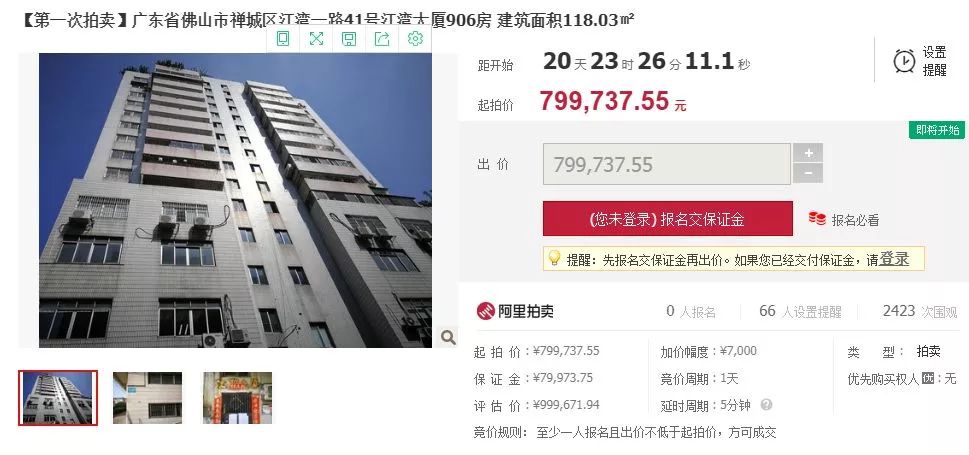Image resolution: width=969 pixels, height=455 pixels.
Task: Click the magnifier zoom icon on photo
Action: (x=448, y=337)
